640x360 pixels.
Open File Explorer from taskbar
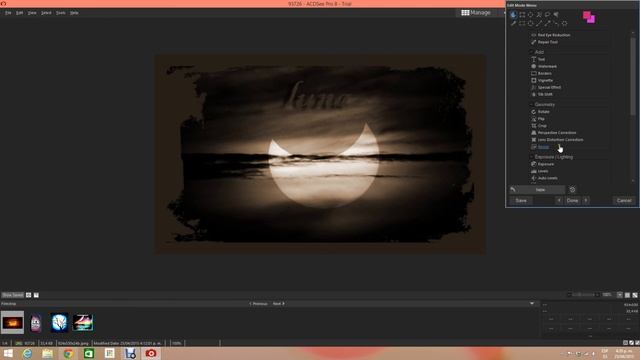48,353
